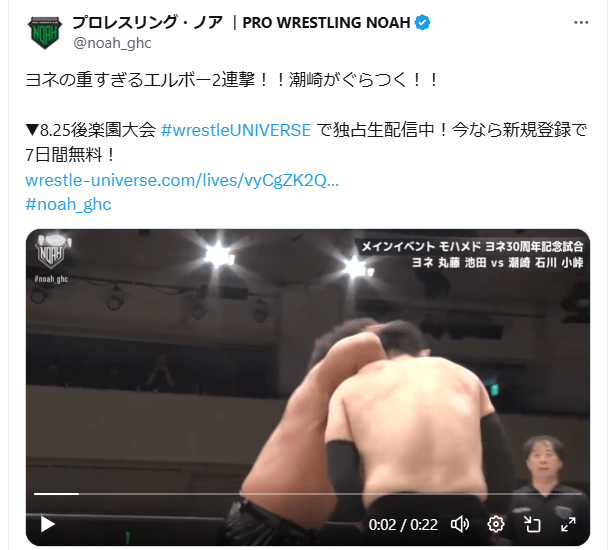611x550 pixels.
Task: Click the NOAH profile avatar logo
Action: 45,33
